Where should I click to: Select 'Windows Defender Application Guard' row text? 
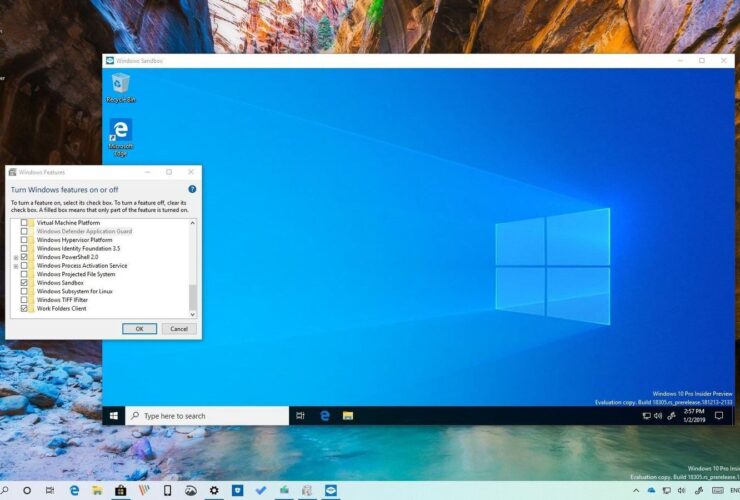pos(84,231)
